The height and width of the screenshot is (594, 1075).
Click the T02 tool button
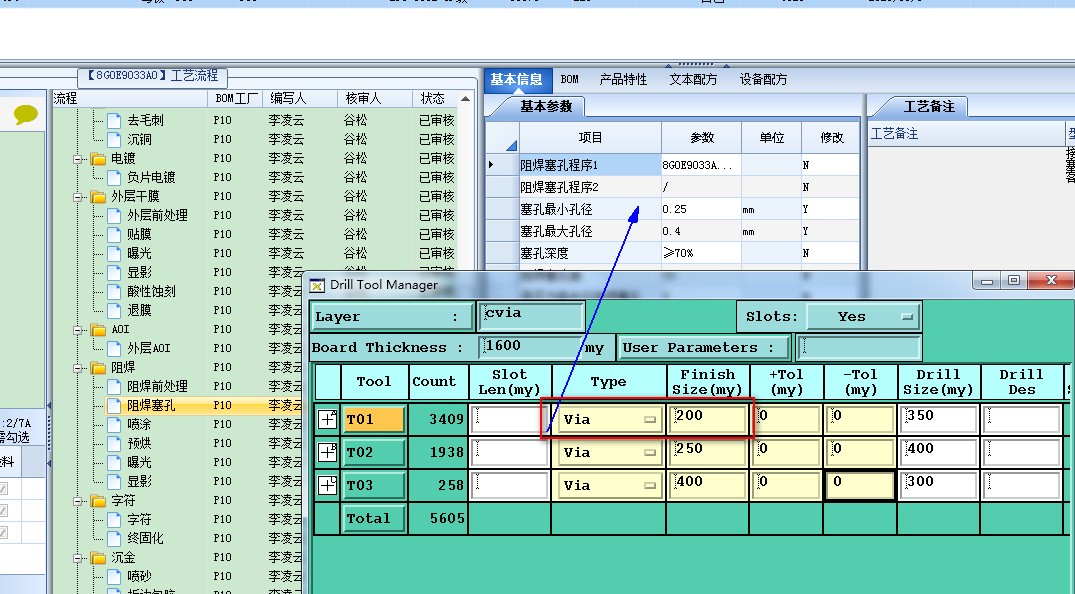pyautogui.click(x=374, y=452)
